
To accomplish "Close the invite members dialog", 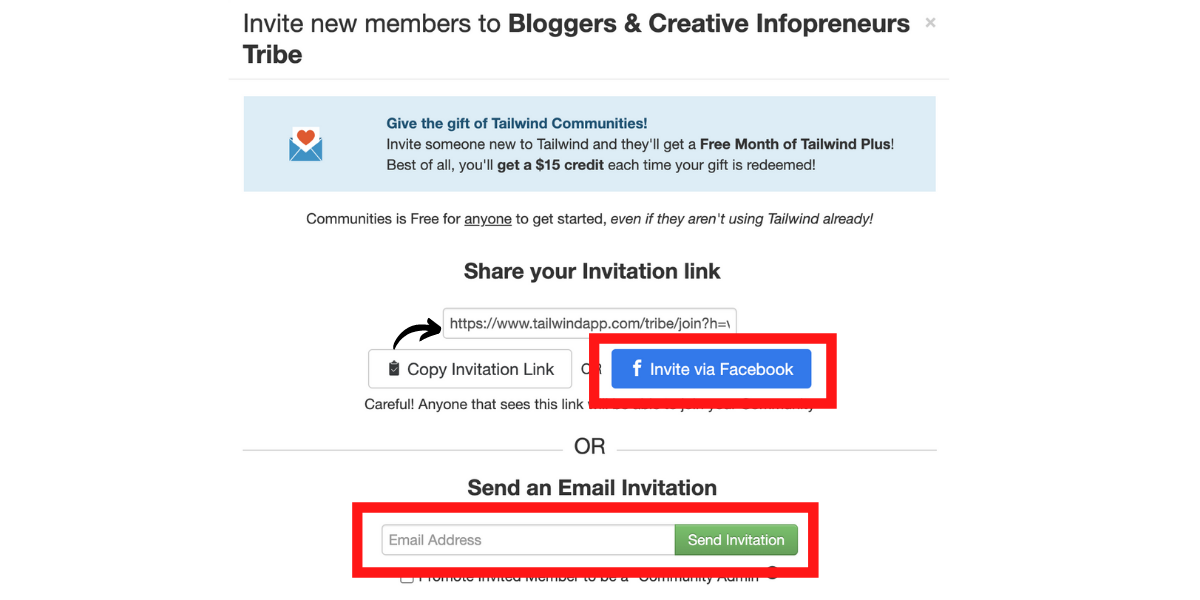I will (930, 23).
